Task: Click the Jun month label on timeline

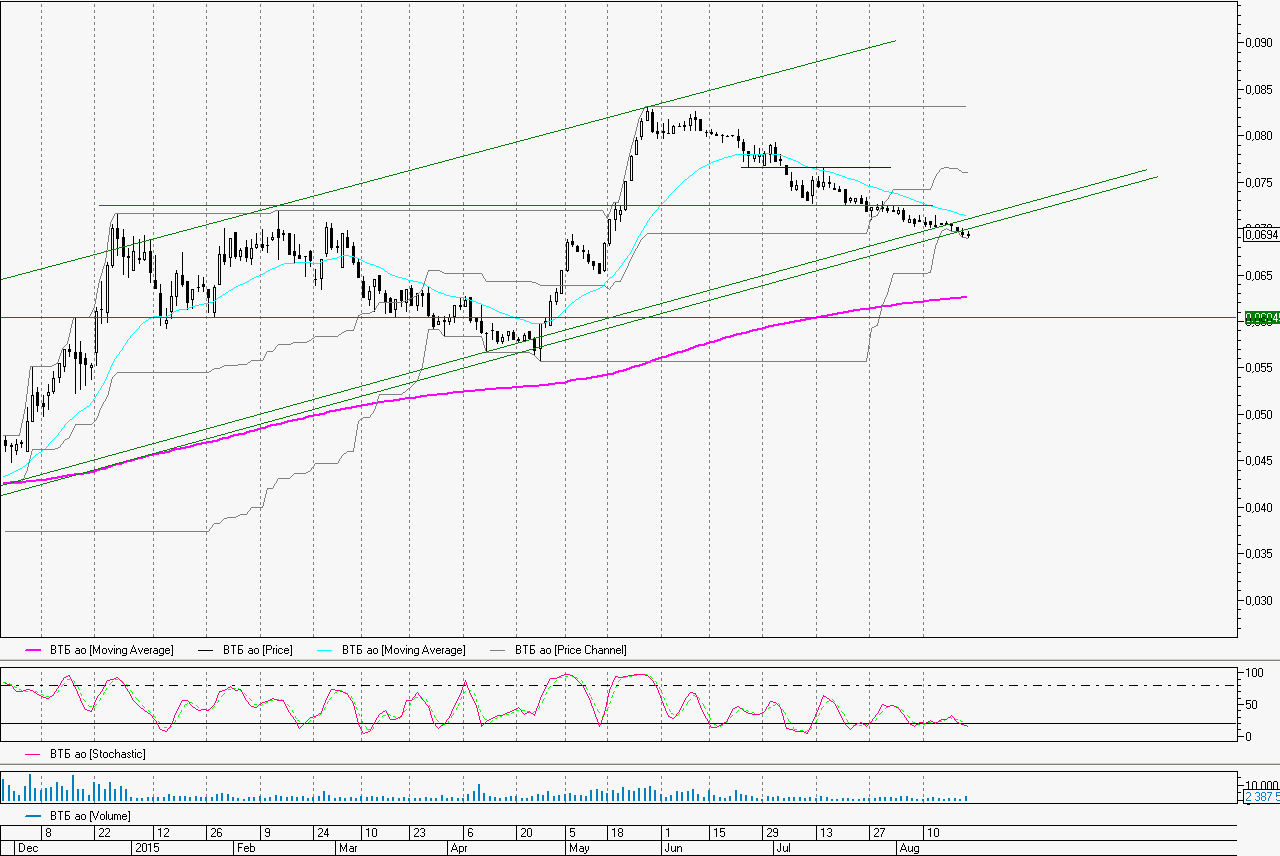Action: (x=673, y=847)
